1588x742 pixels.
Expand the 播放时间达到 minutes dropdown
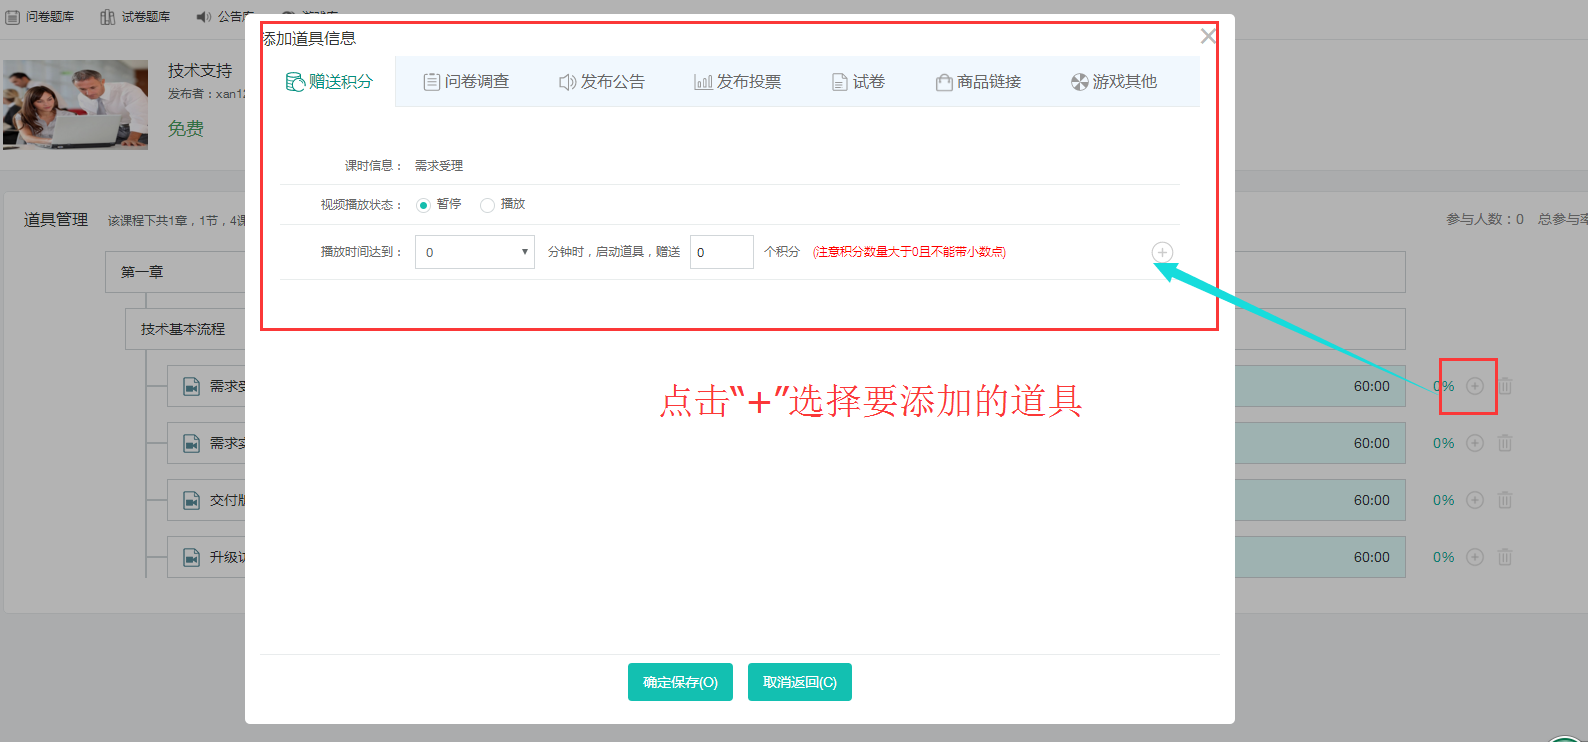(475, 252)
